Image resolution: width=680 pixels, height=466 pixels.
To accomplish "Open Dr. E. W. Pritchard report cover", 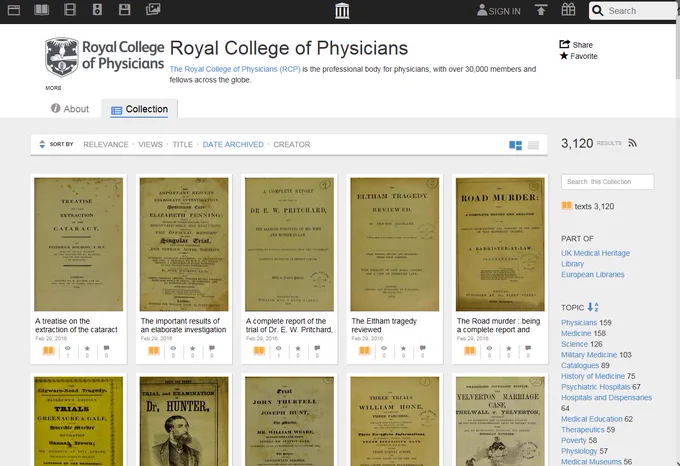I will [x=289, y=244].
